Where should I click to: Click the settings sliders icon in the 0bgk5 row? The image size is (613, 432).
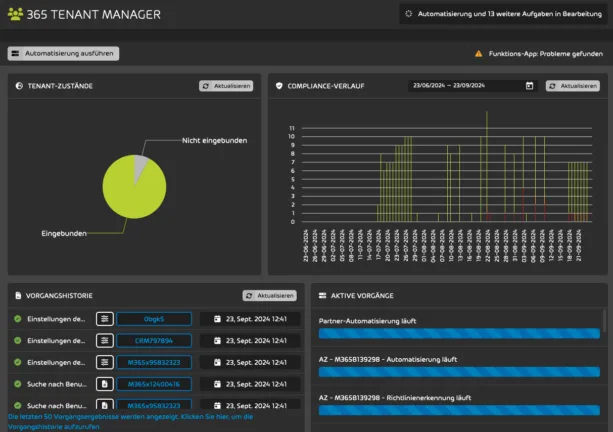point(104,319)
